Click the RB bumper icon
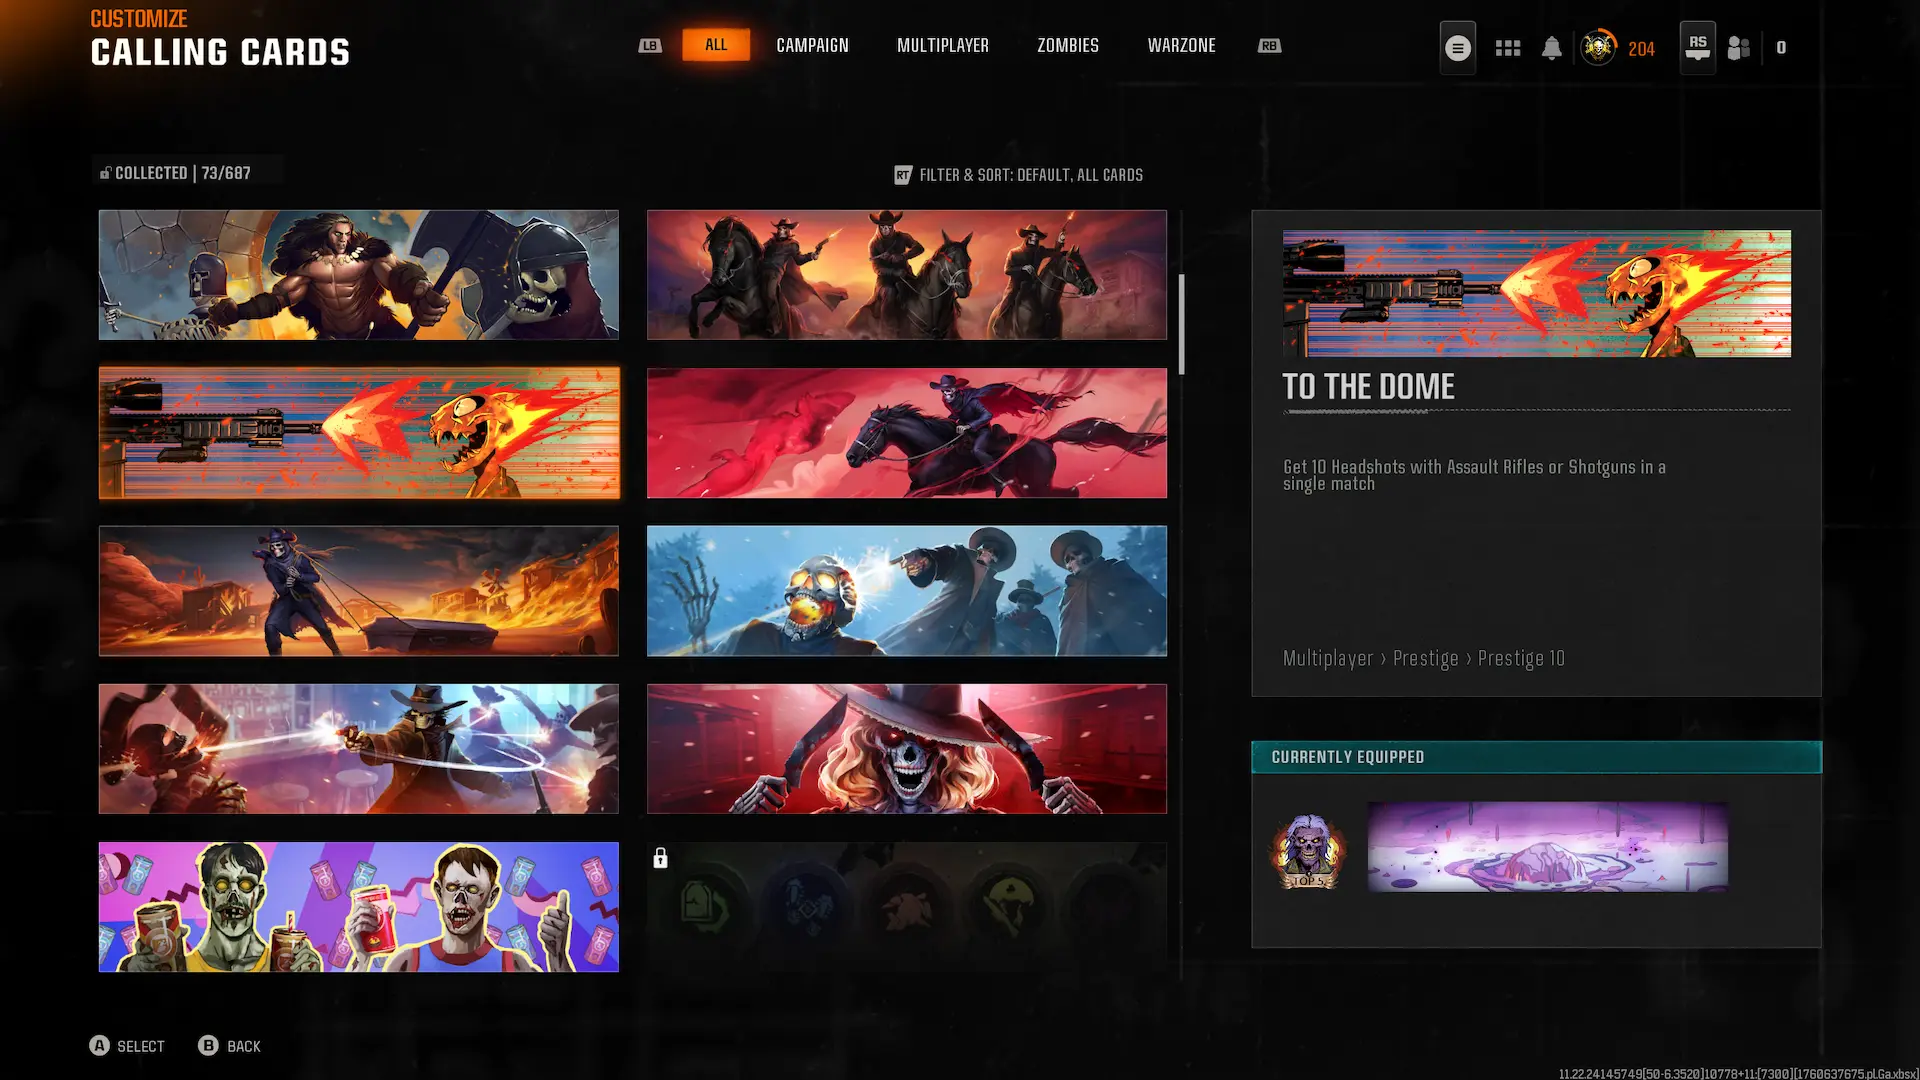1920x1080 pixels. tap(1269, 46)
